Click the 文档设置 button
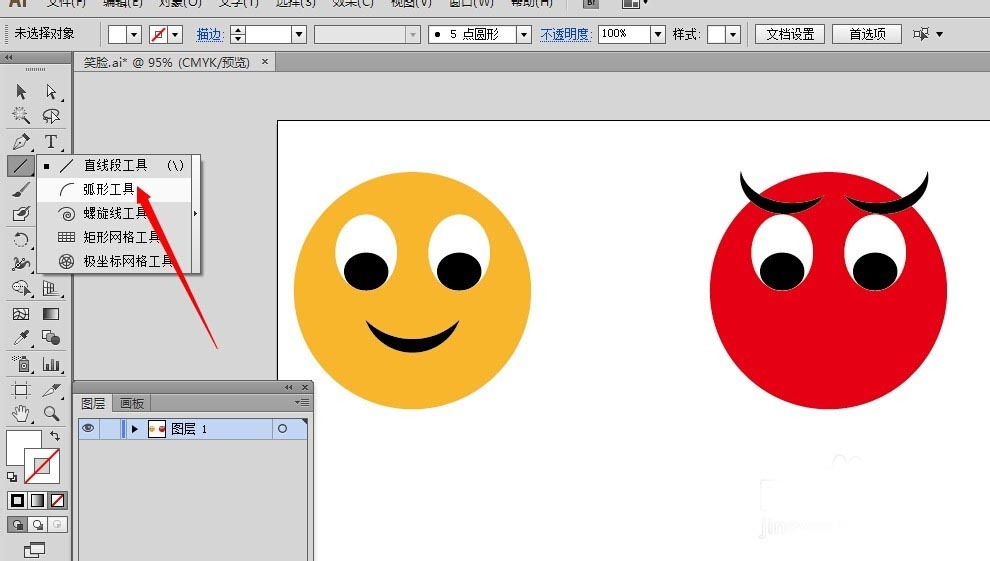This screenshot has width=990, height=561. point(790,34)
